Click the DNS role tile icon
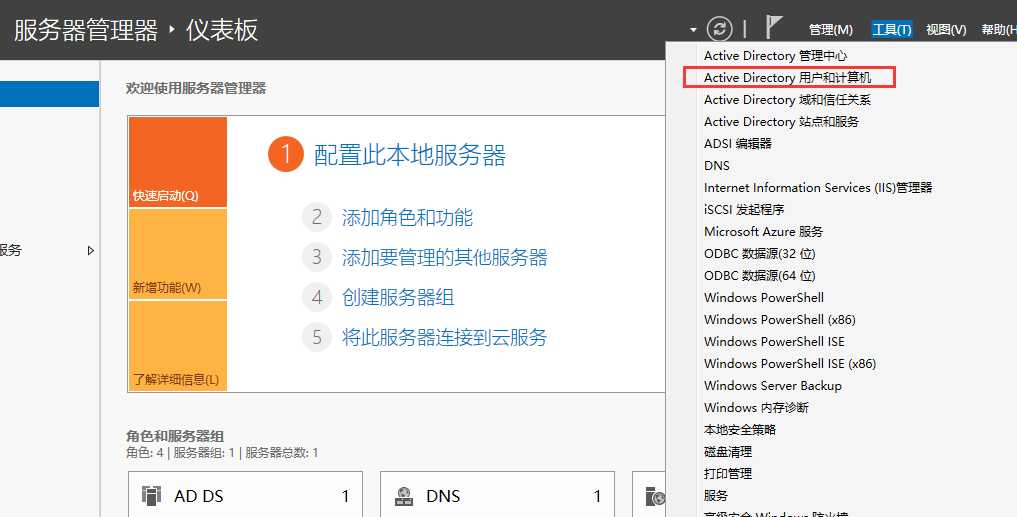The height and width of the screenshot is (517, 1017). coord(404,496)
